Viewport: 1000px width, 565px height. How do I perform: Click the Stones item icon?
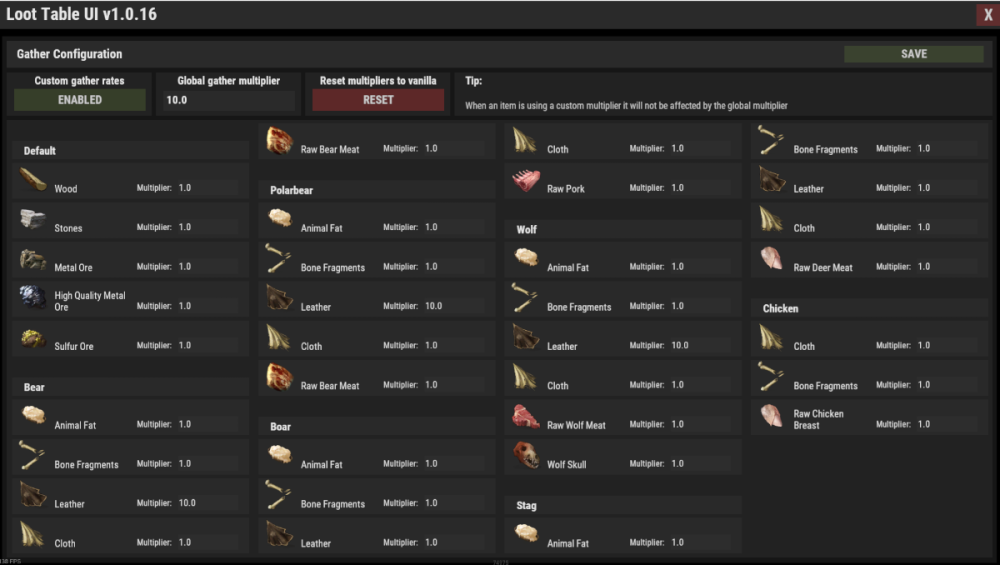(x=33, y=220)
